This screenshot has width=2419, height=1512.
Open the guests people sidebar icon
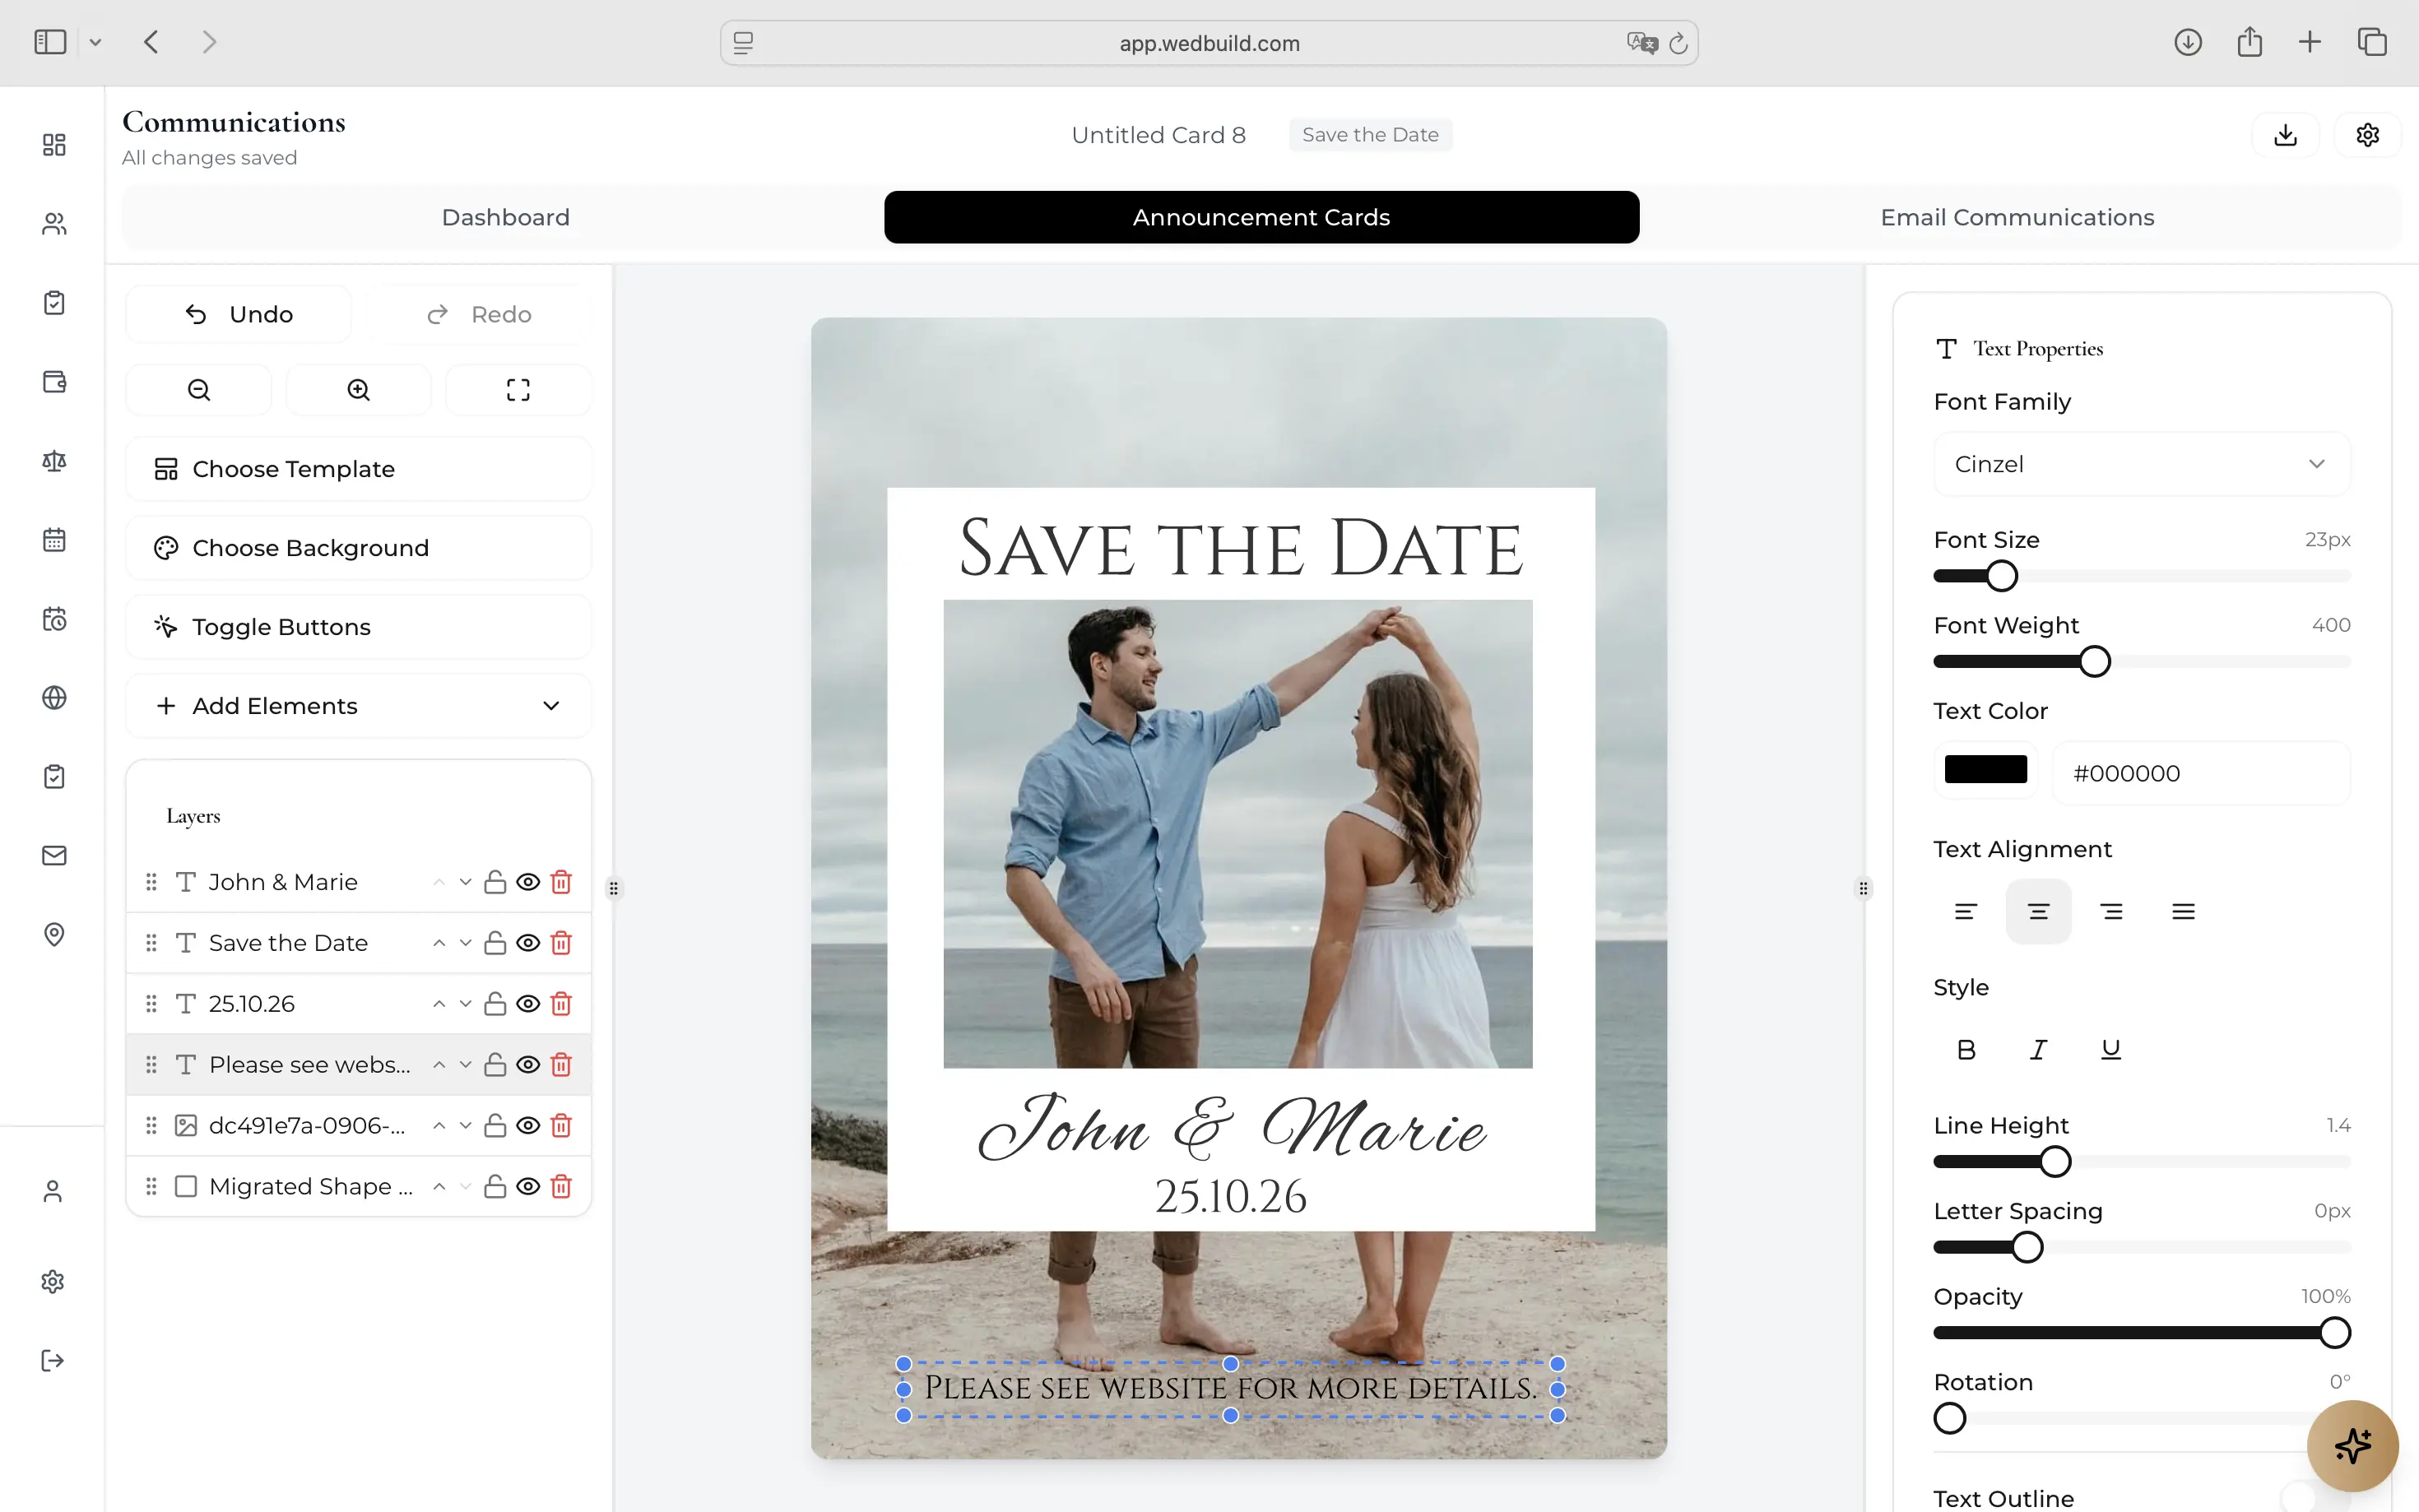(x=54, y=224)
